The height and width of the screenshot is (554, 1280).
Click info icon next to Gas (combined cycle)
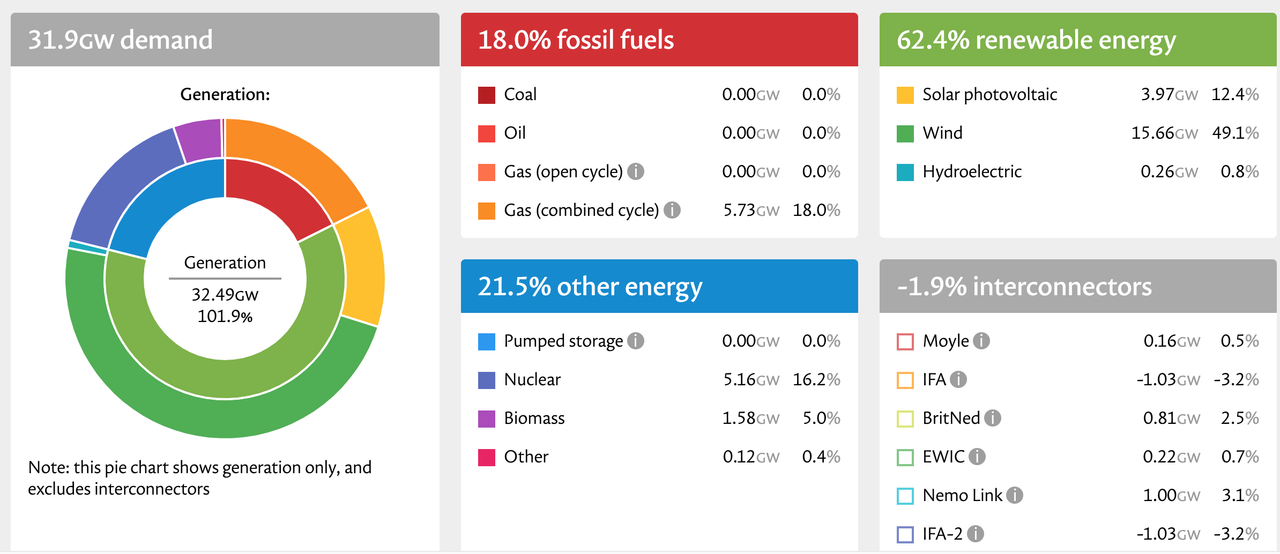(x=672, y=210)
